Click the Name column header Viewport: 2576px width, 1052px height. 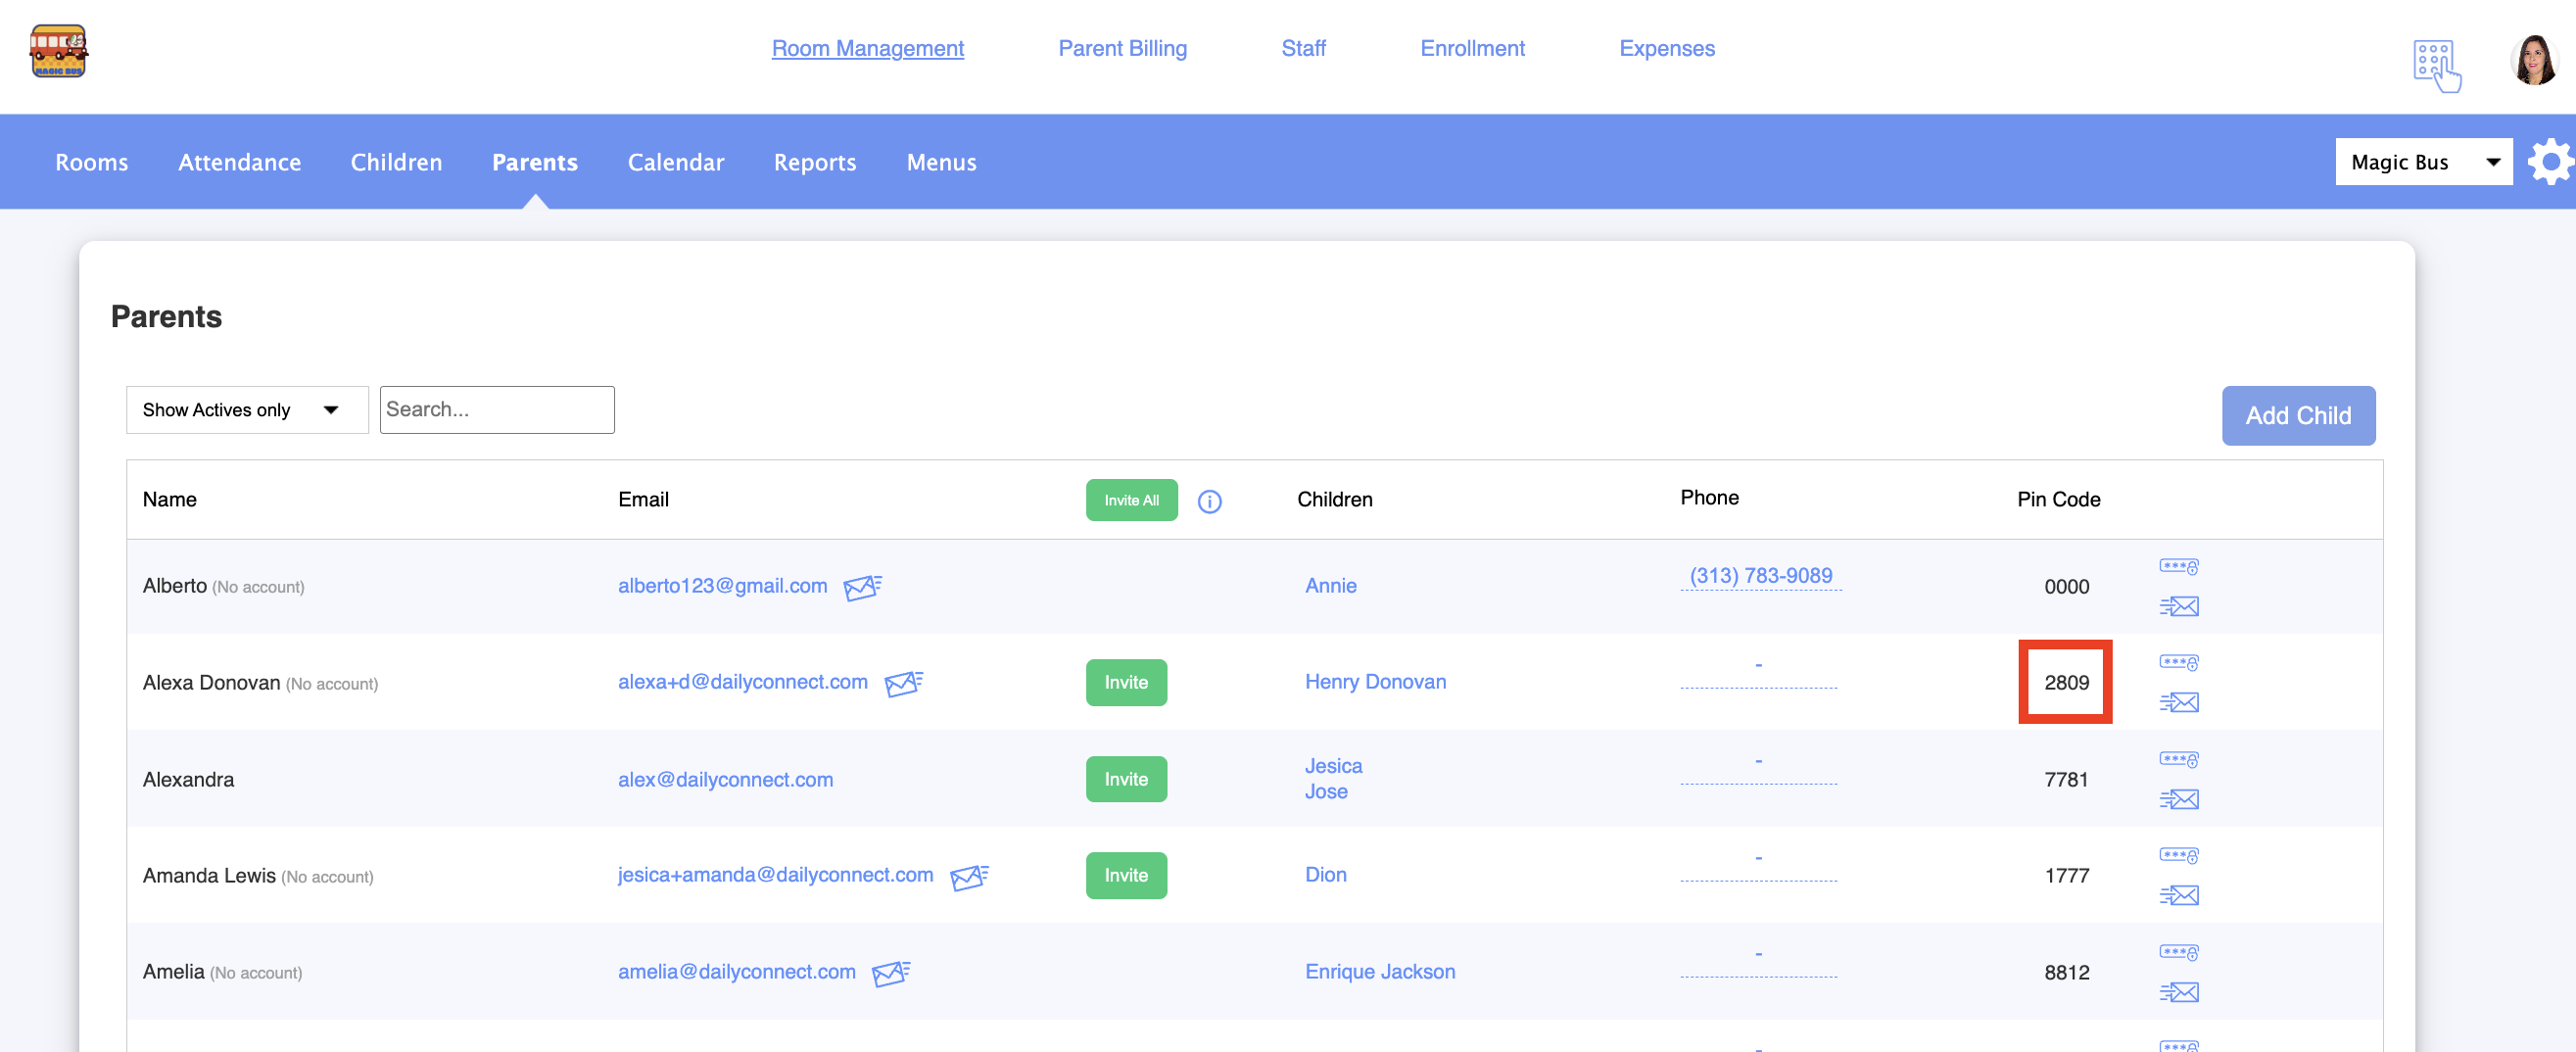point(169,500)
